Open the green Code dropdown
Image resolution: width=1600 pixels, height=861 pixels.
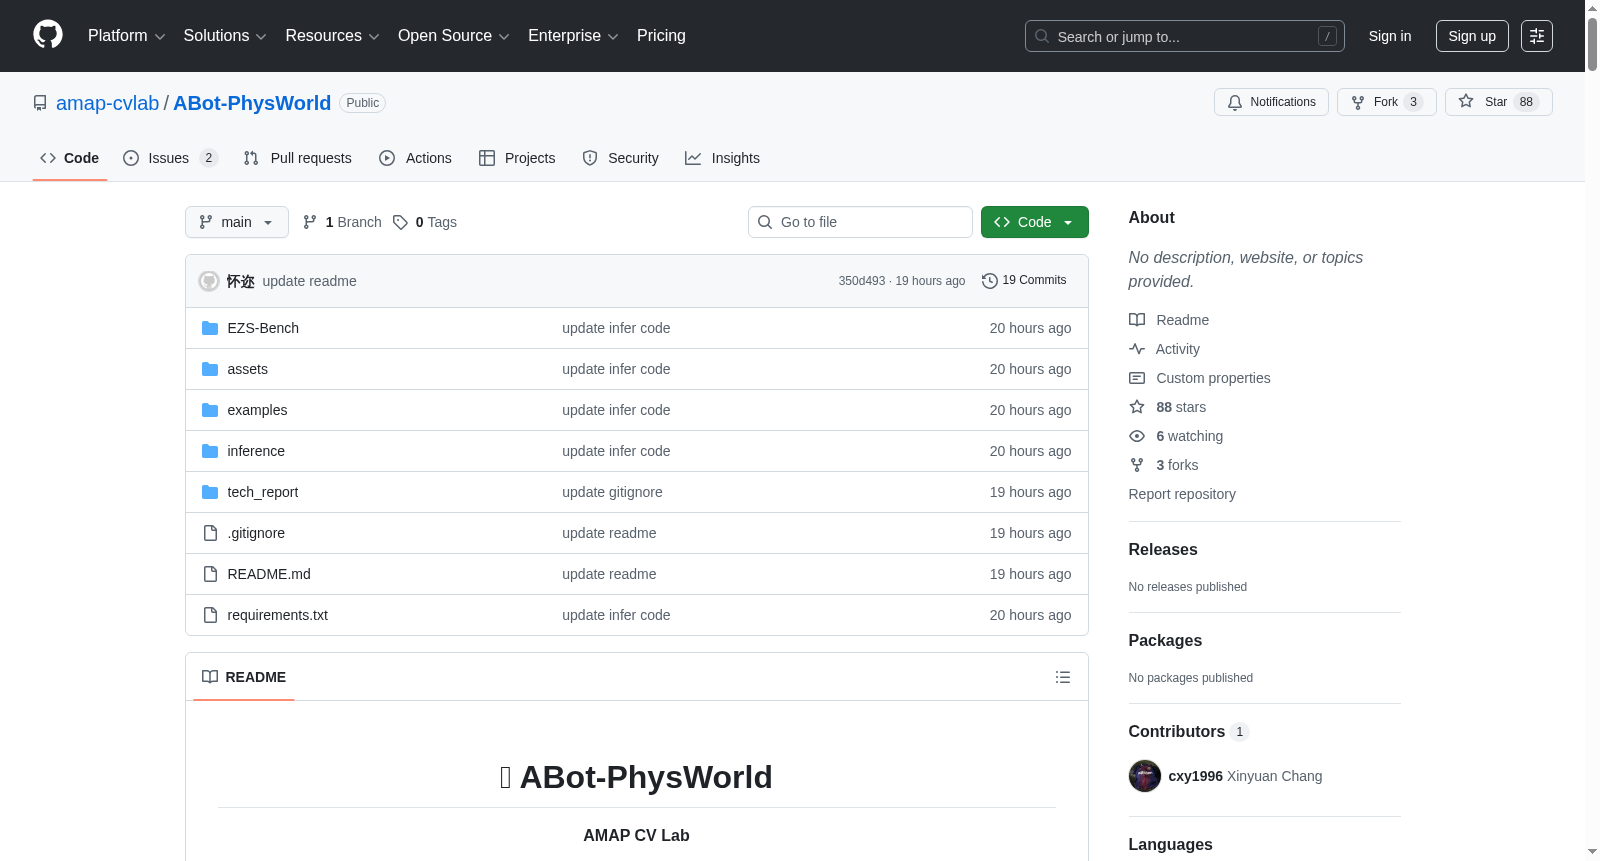point(1035,222)
